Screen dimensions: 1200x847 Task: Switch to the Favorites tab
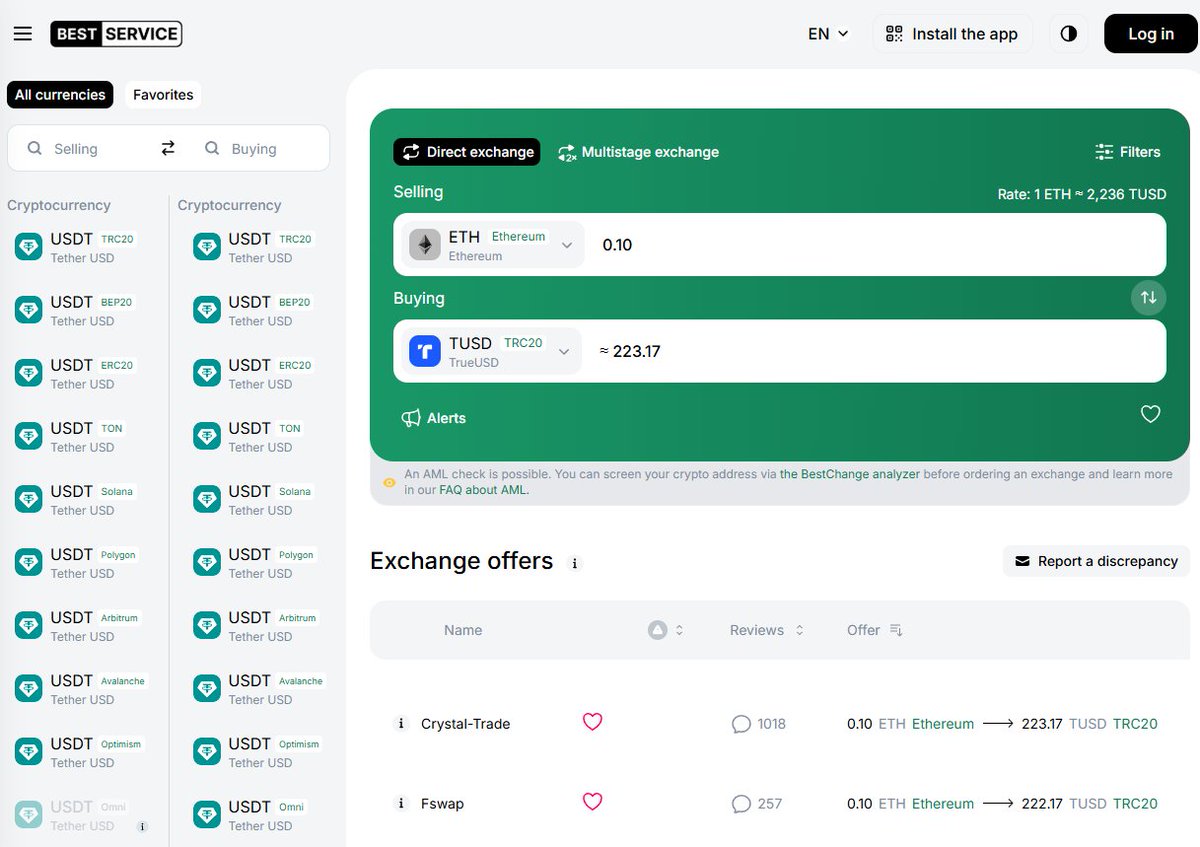point(163,95)
